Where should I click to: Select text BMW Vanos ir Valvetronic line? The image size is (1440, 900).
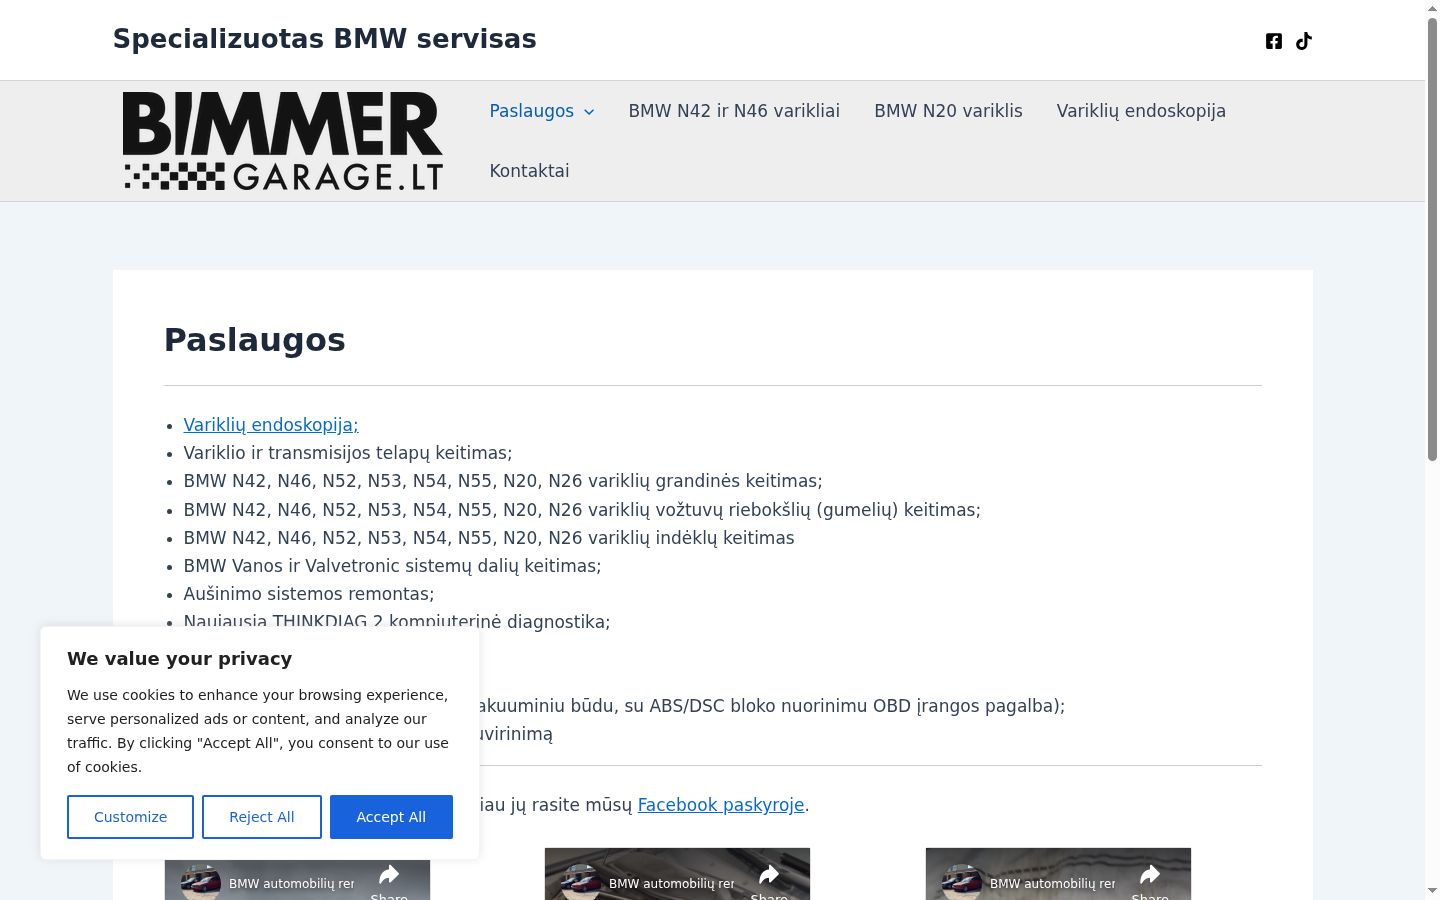392,566
